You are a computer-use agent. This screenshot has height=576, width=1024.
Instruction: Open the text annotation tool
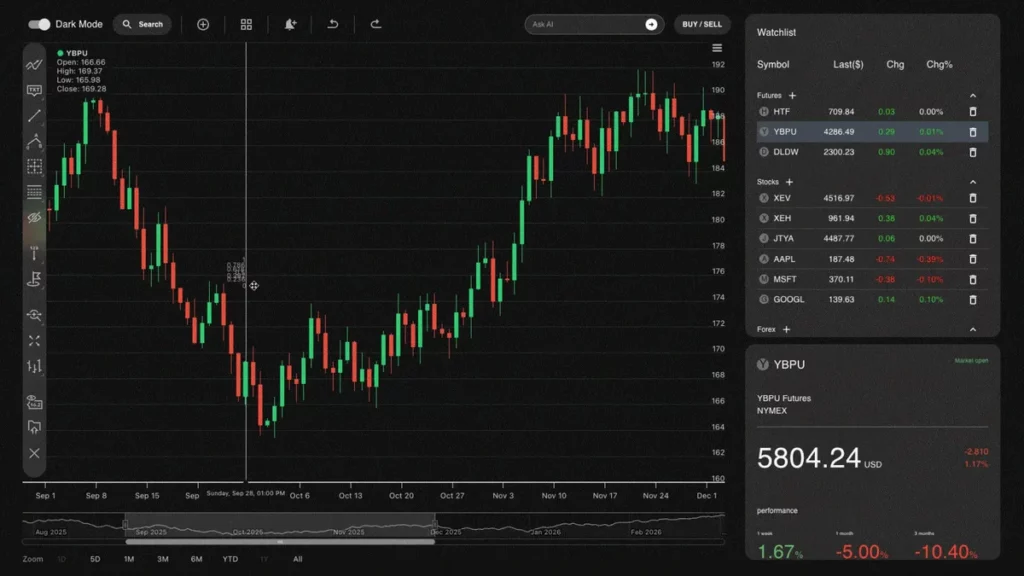click(x=34, y=90)
